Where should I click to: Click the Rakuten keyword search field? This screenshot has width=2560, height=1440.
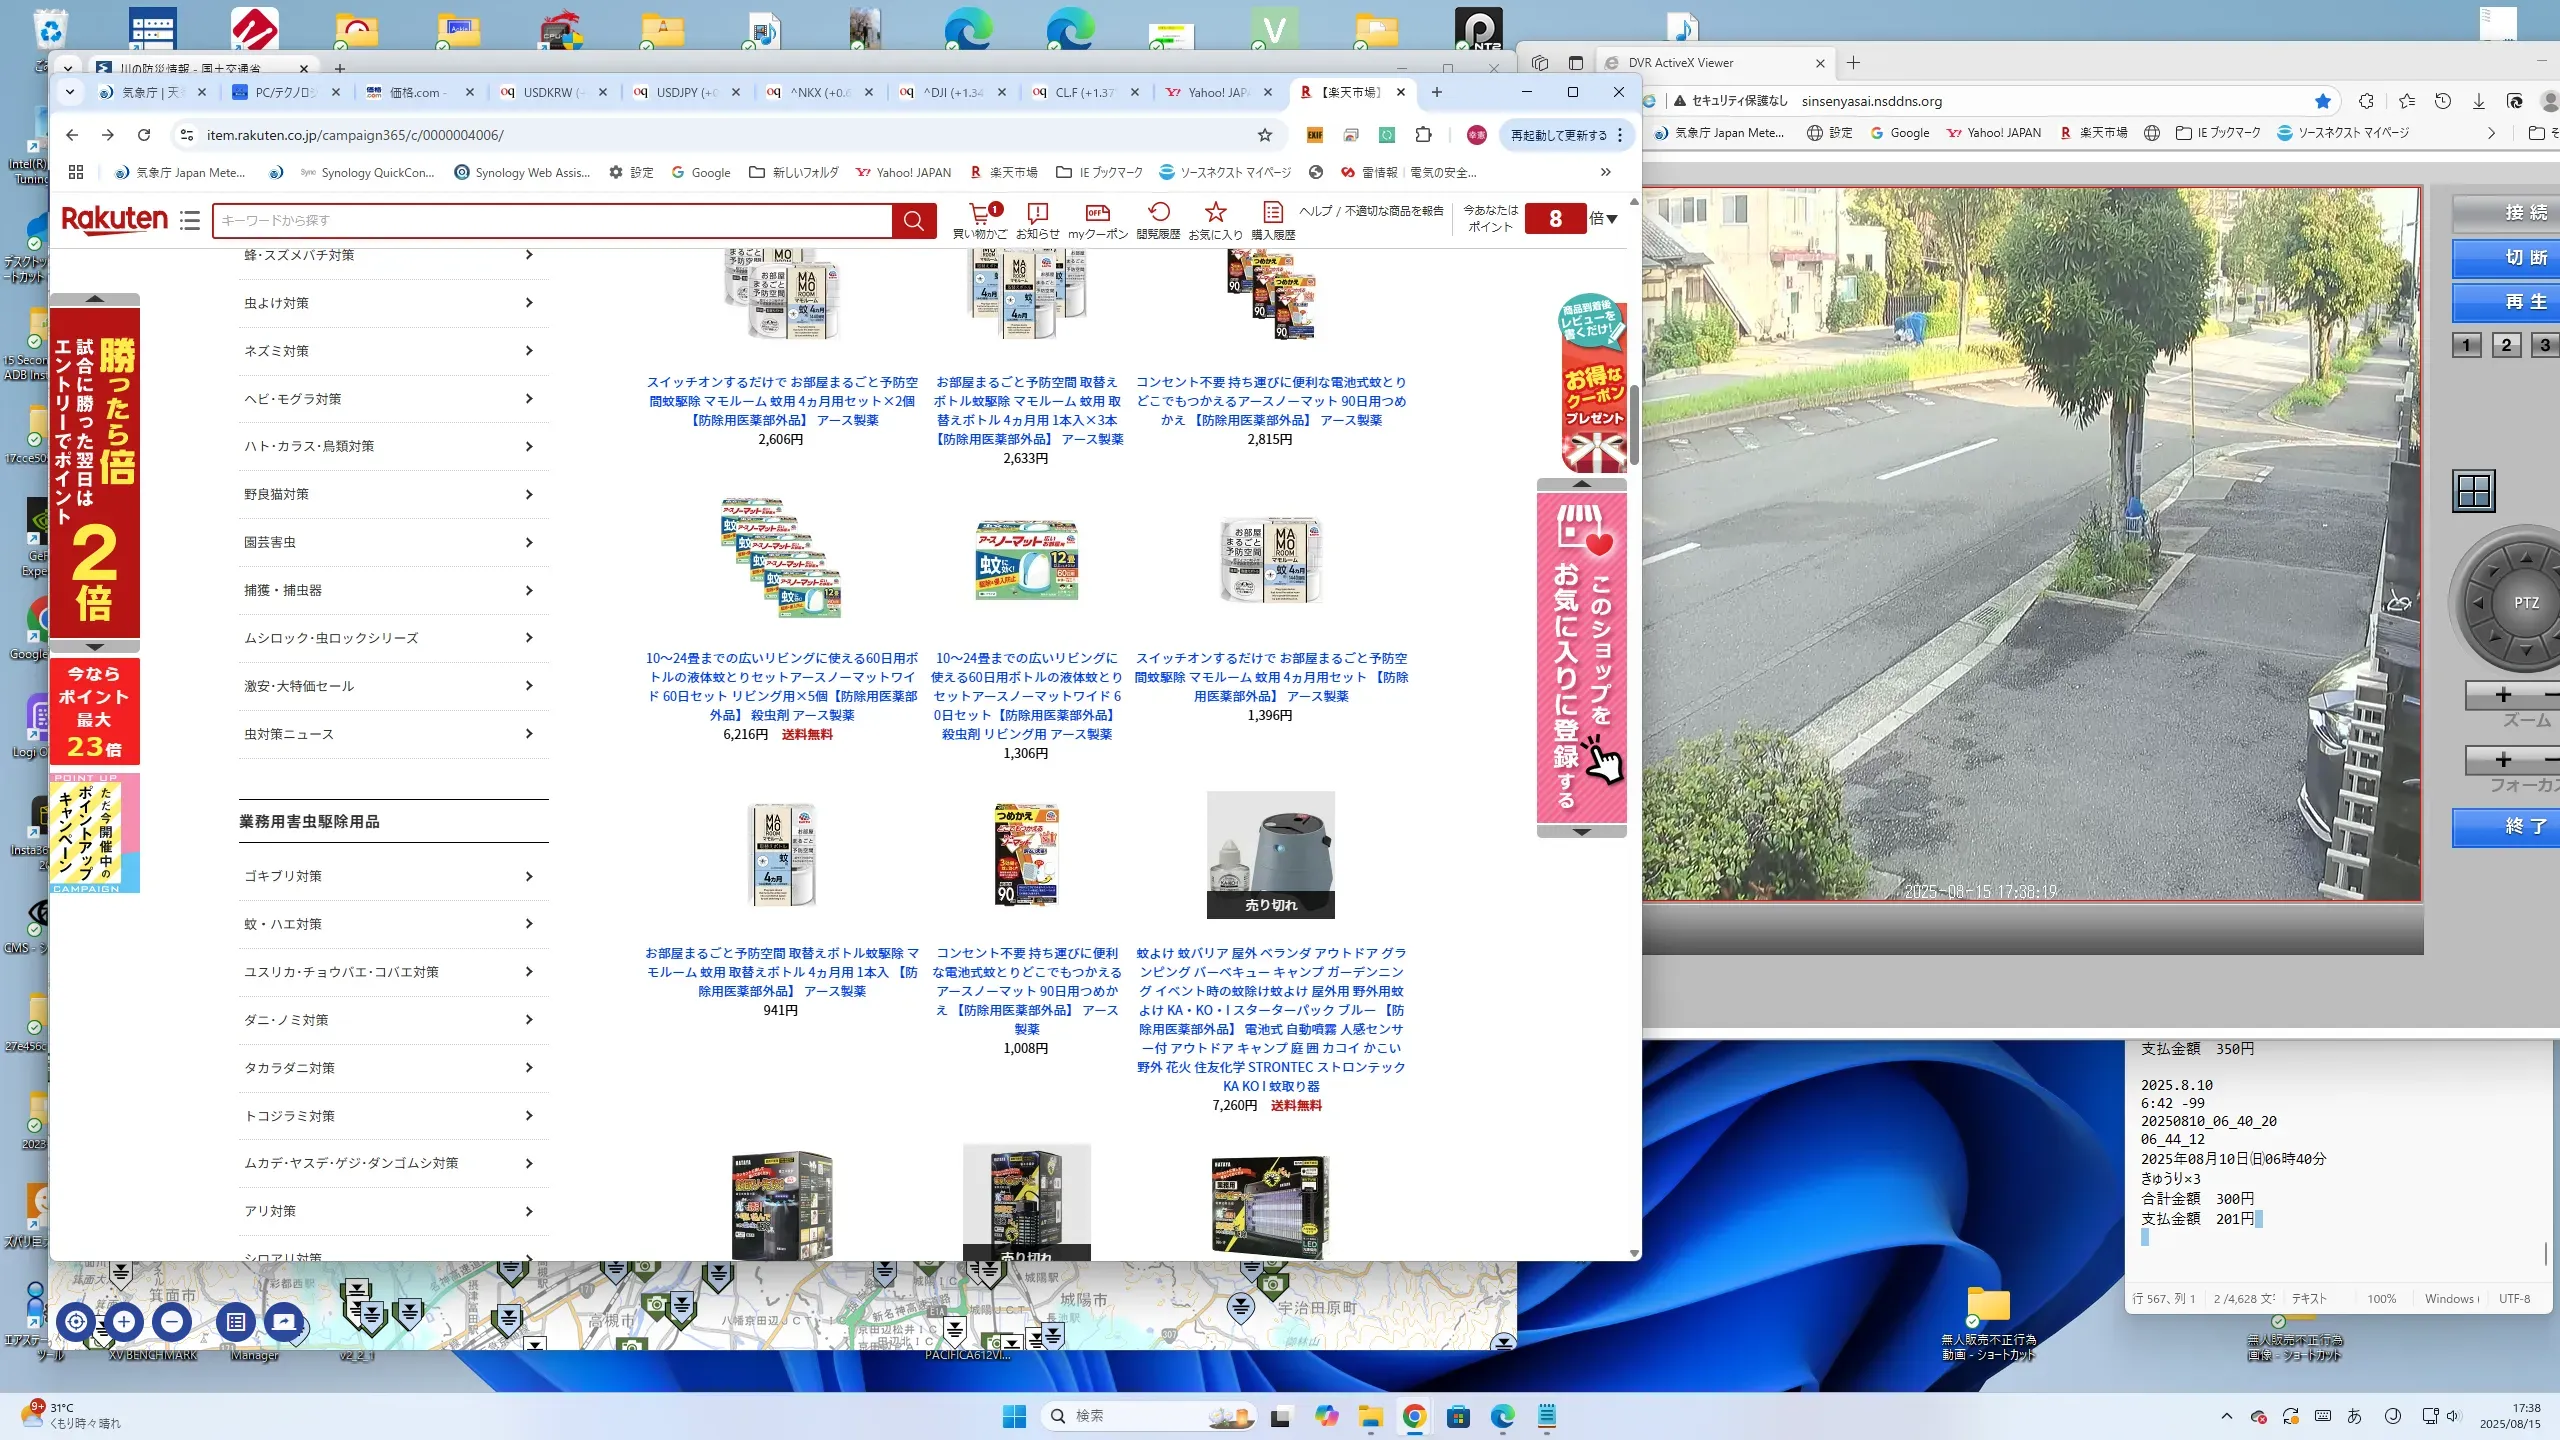pos(550,221)
